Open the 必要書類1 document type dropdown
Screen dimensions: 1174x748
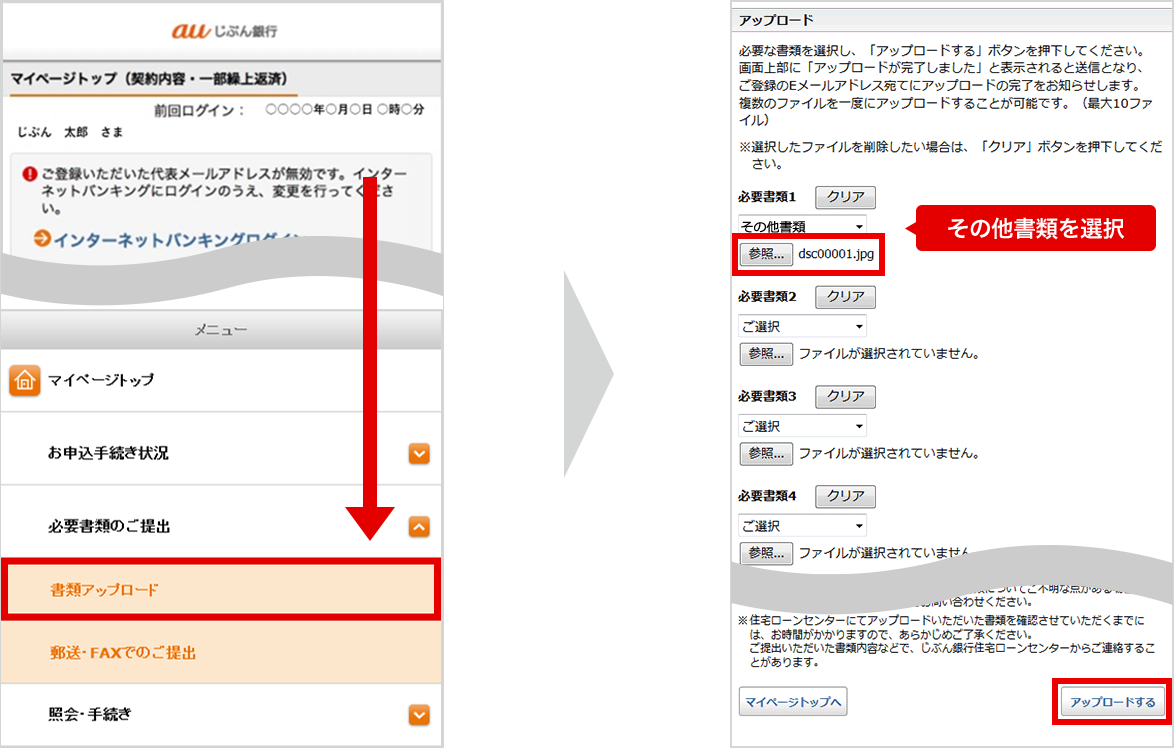pos(802,227)
